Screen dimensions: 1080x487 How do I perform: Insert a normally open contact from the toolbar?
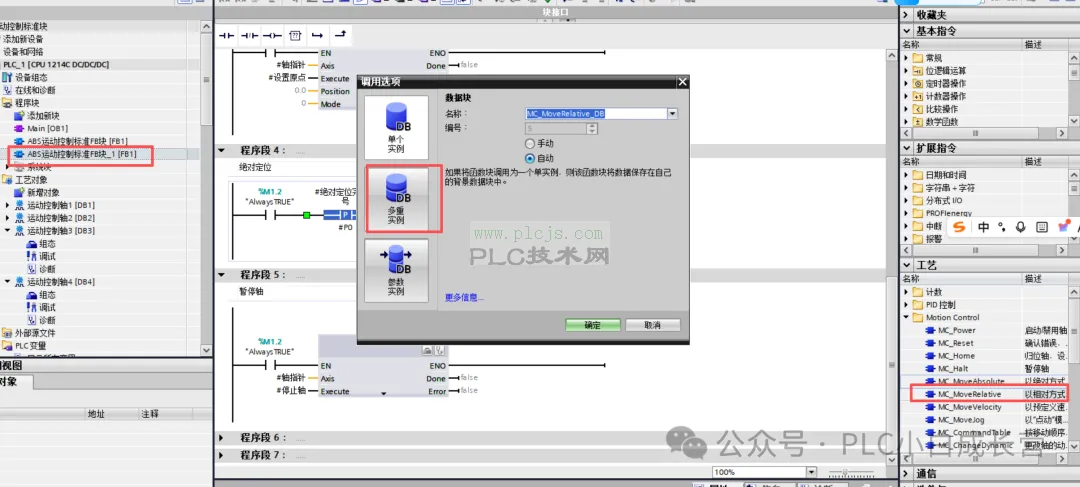point(227,35)
